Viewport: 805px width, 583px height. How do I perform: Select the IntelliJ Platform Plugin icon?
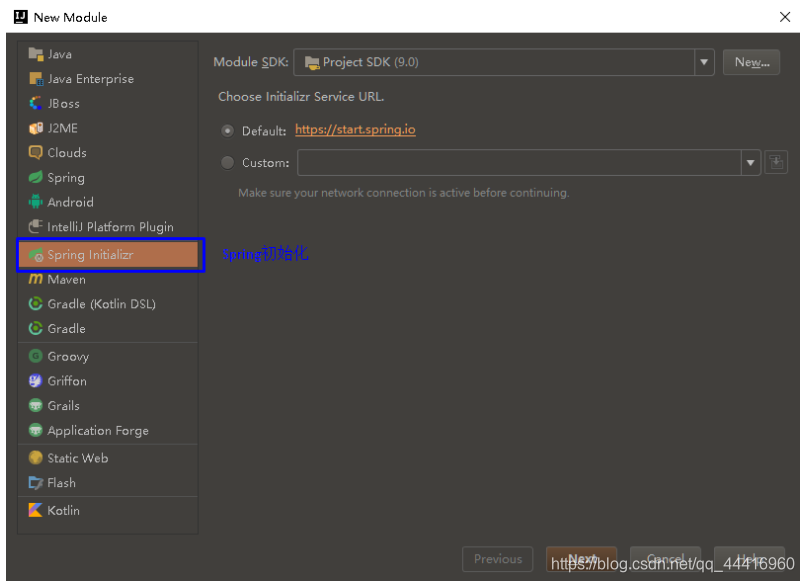[35, 226]
